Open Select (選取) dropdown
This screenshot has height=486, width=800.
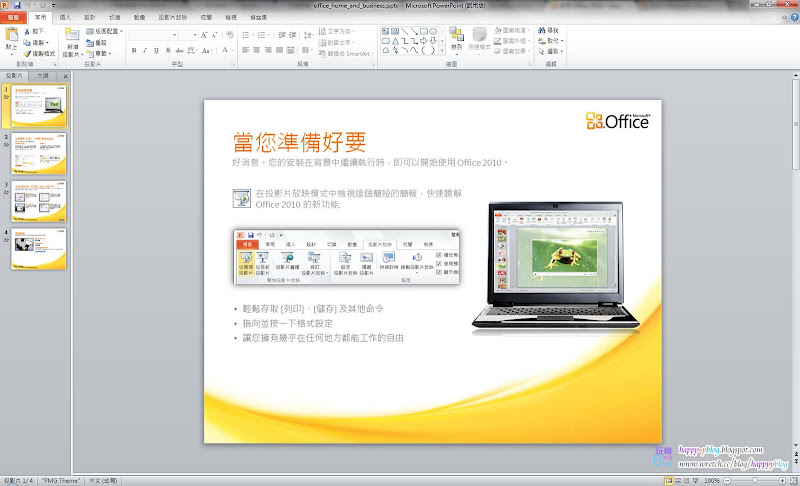pyautogui.click(x=551, y=52)
